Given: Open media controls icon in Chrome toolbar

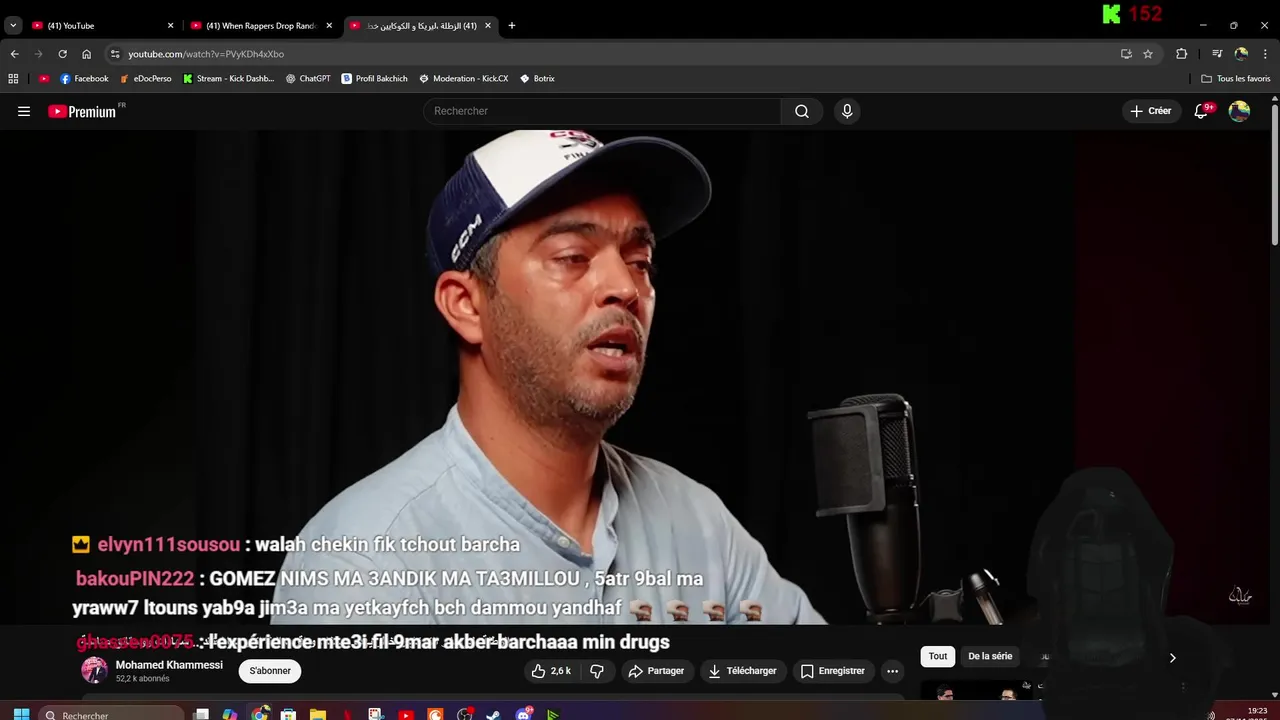Looking at the screenshot, I should click(1217, 54).
